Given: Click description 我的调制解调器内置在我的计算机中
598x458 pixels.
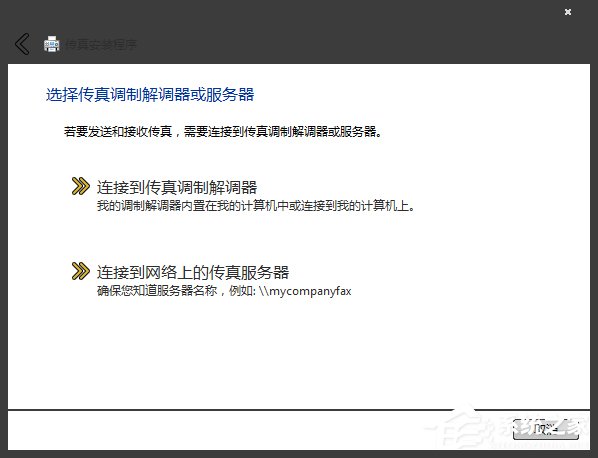Looking at the screenshot, I should pyautogui.click(x=193, y=206).
